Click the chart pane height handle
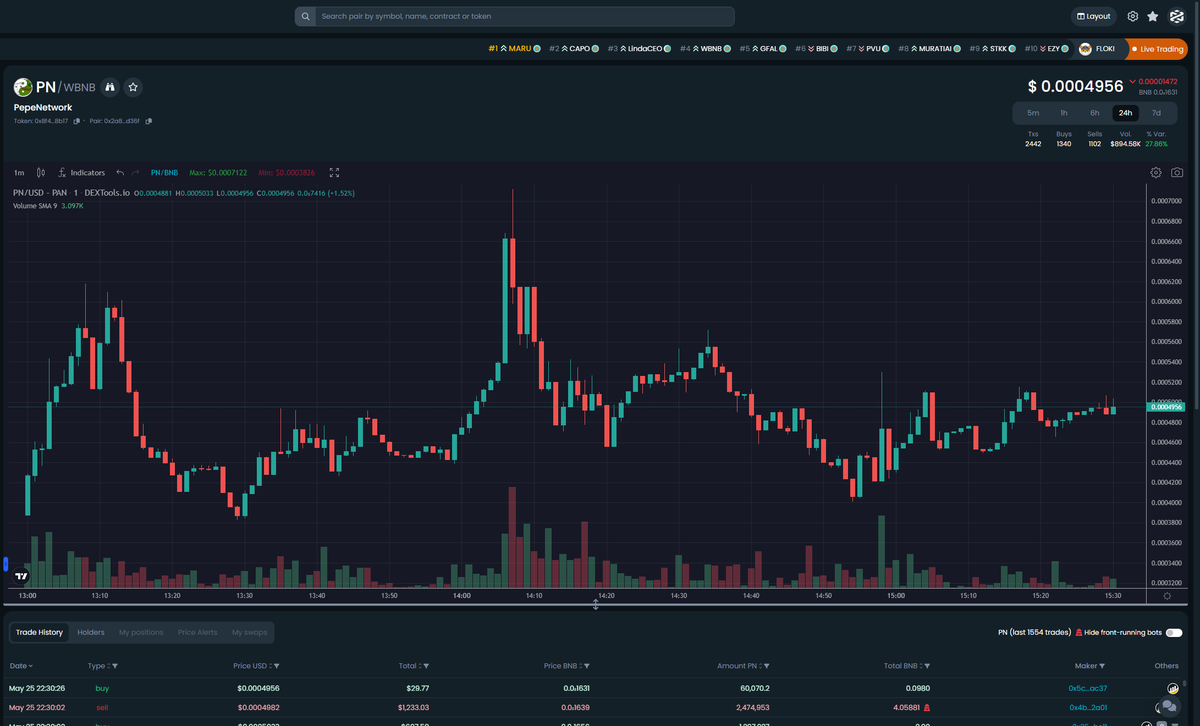1200x726 pixels. coord(596,604)
